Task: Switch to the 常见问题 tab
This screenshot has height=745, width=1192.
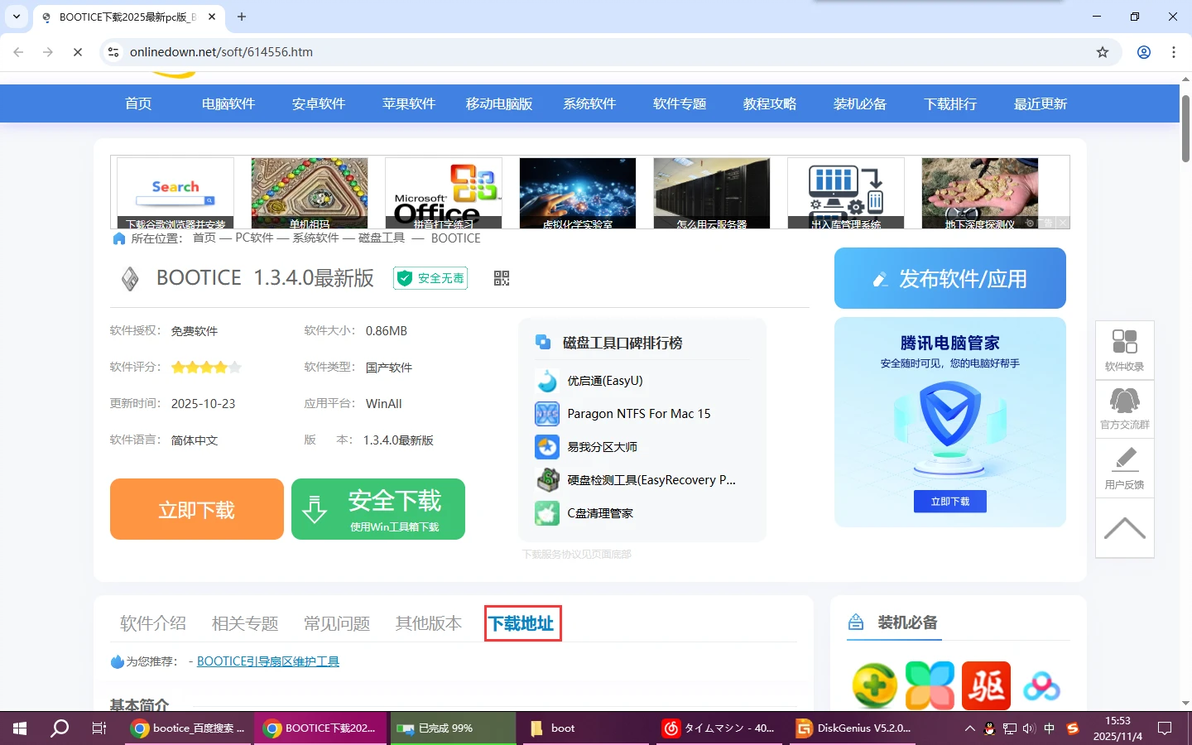Action: [337, 623]
